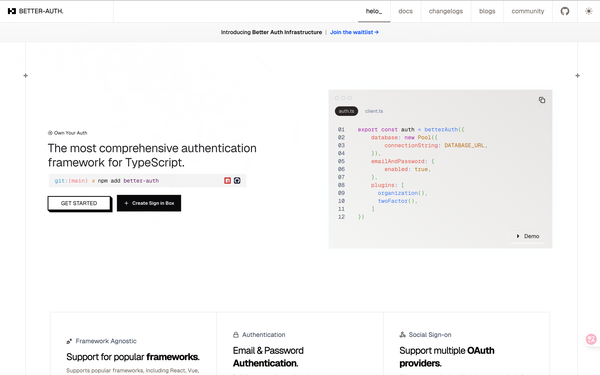Click the twoFactor() plugin code line

coord(398,201)
